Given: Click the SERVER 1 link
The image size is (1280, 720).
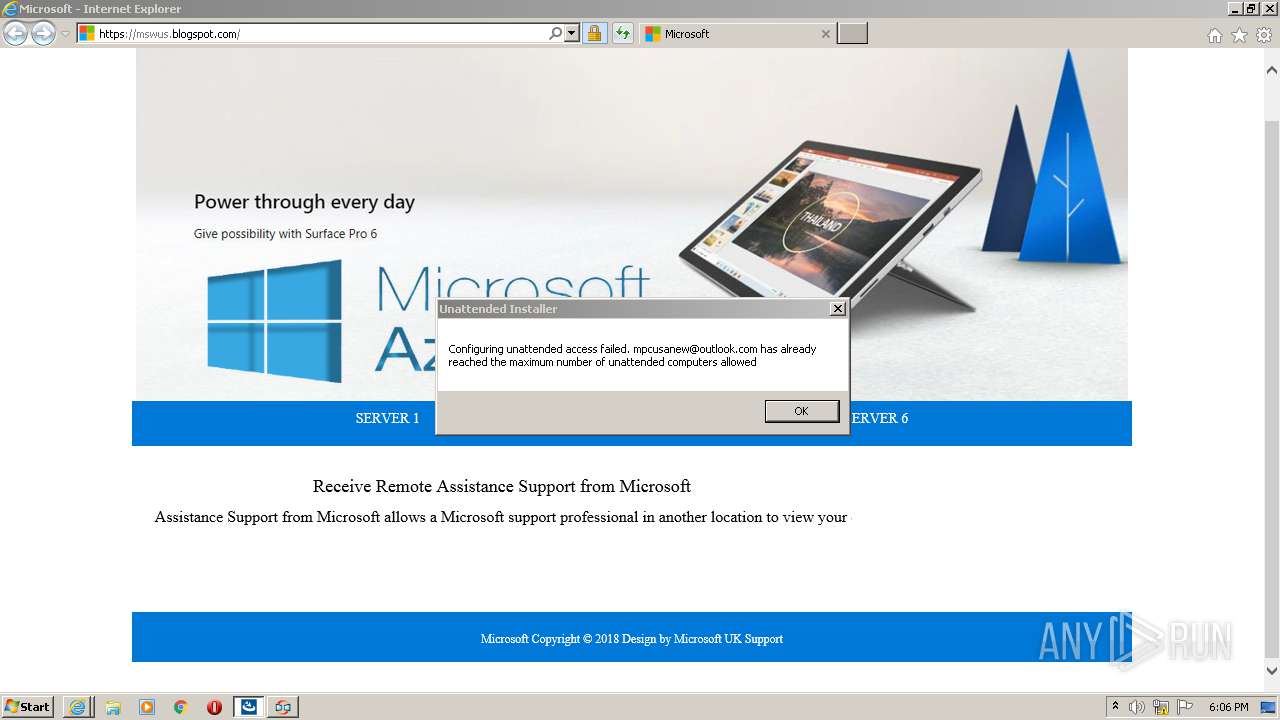Looking at the screenshot, I should (x=387, y=418).
